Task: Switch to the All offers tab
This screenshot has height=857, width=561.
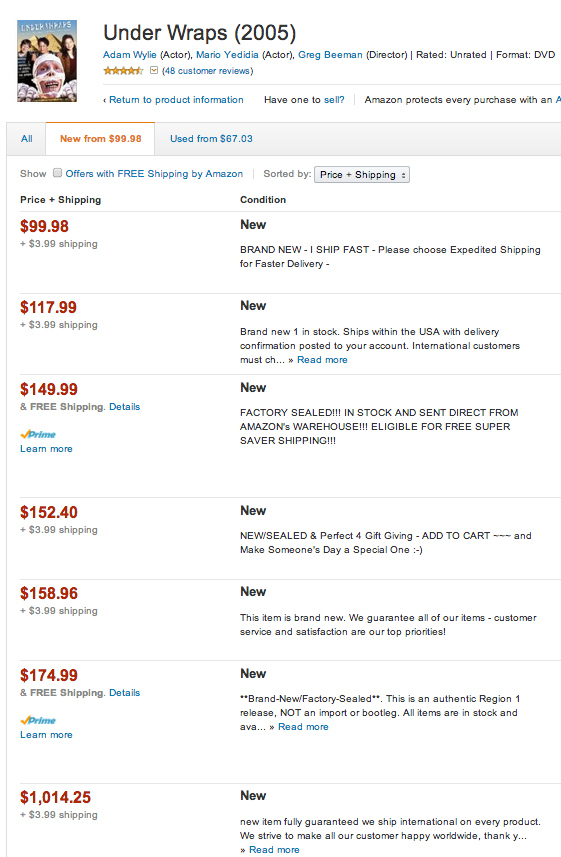Action: point(26,139)
